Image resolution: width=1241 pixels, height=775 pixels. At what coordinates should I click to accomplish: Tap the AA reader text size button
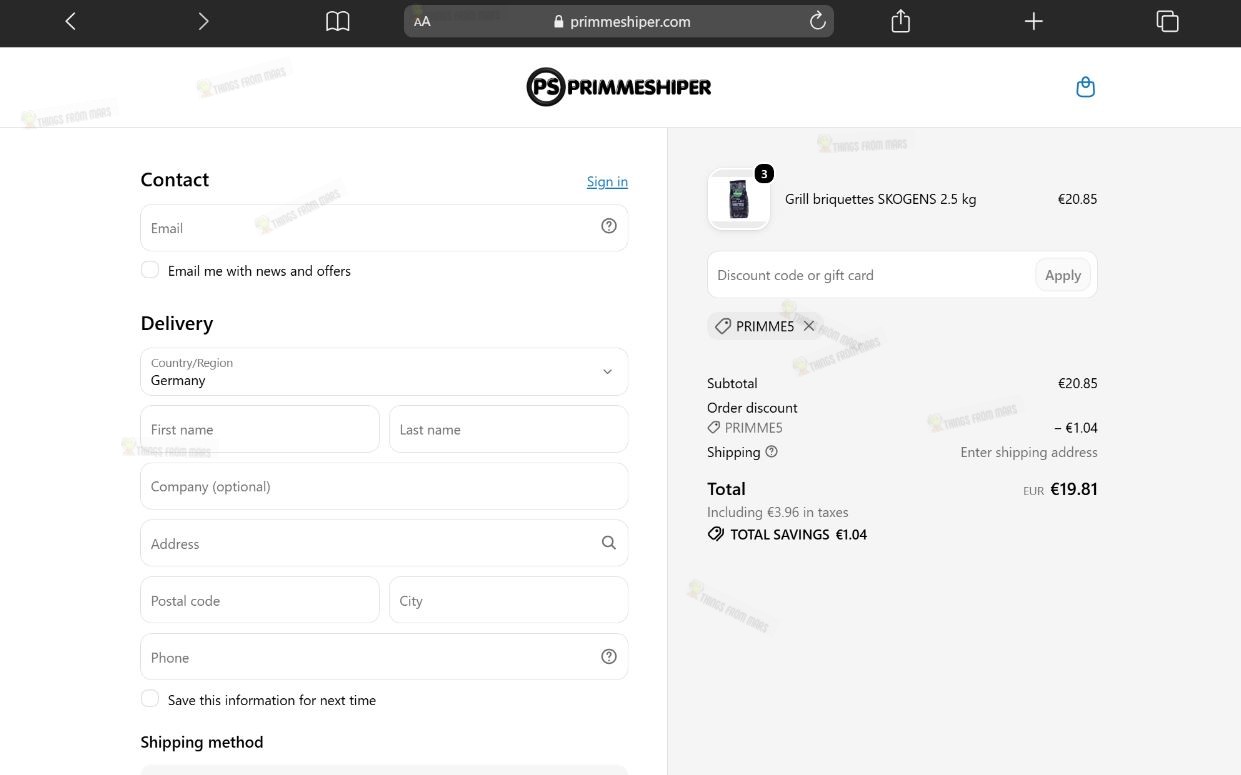[422, 21]
